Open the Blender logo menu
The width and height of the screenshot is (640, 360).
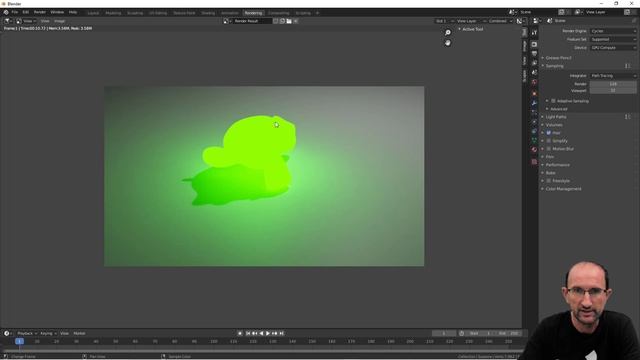(x=6, y=12)
